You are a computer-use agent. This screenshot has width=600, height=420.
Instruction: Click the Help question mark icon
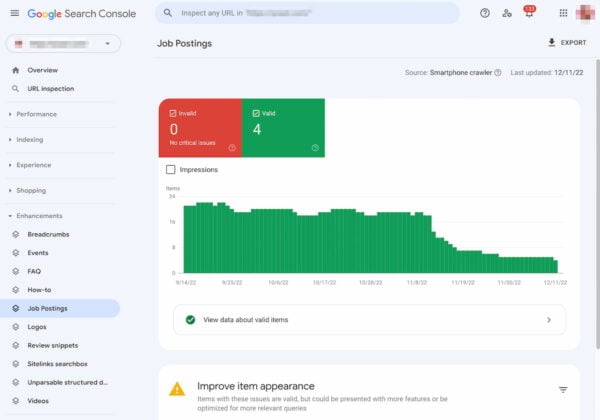tap(485, 13)
